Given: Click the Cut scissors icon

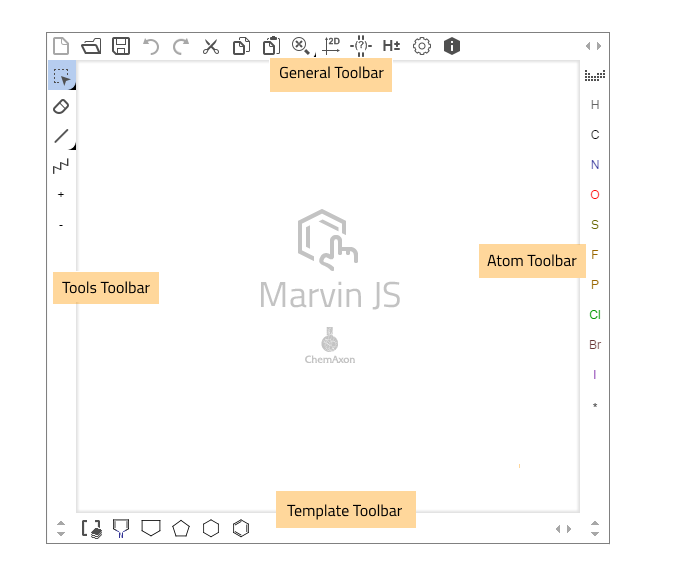Looking at the screenshot, I should pyautogui.click(x=211, y=46).
